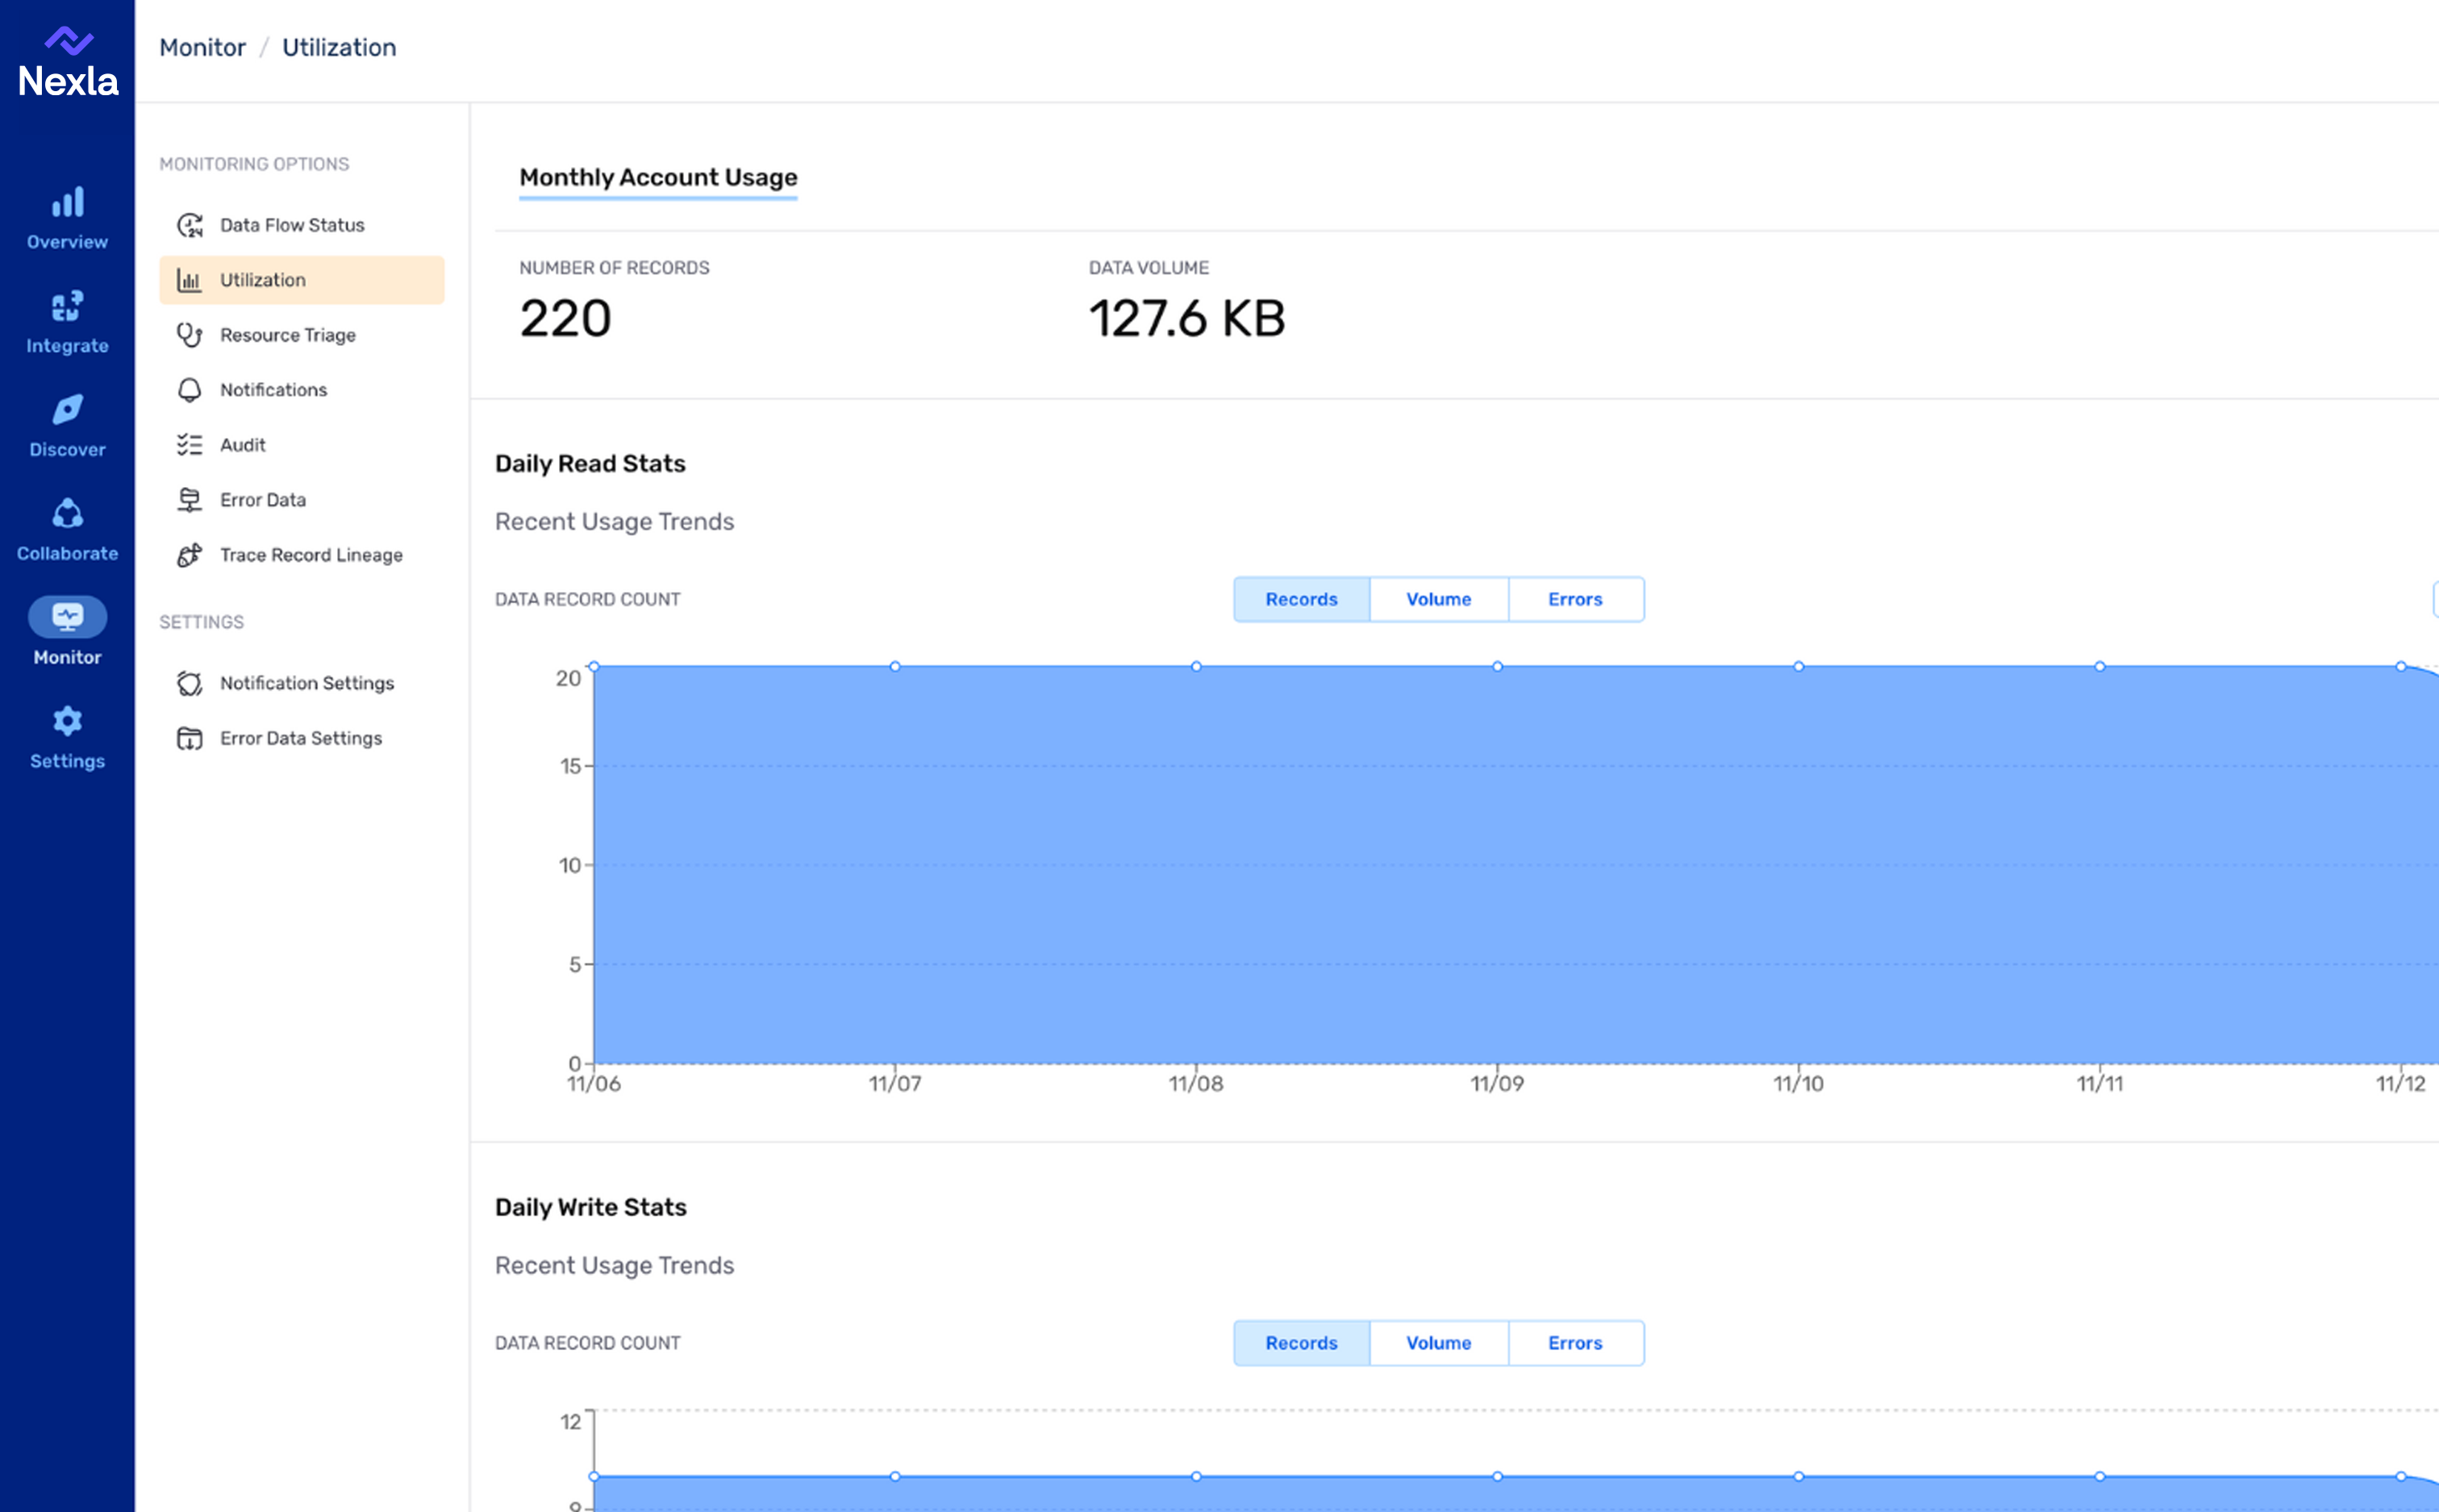This screenshot has height=1512, width=2439.
Task: Open the Overview bar chart icon
Action: coord(67,203)
